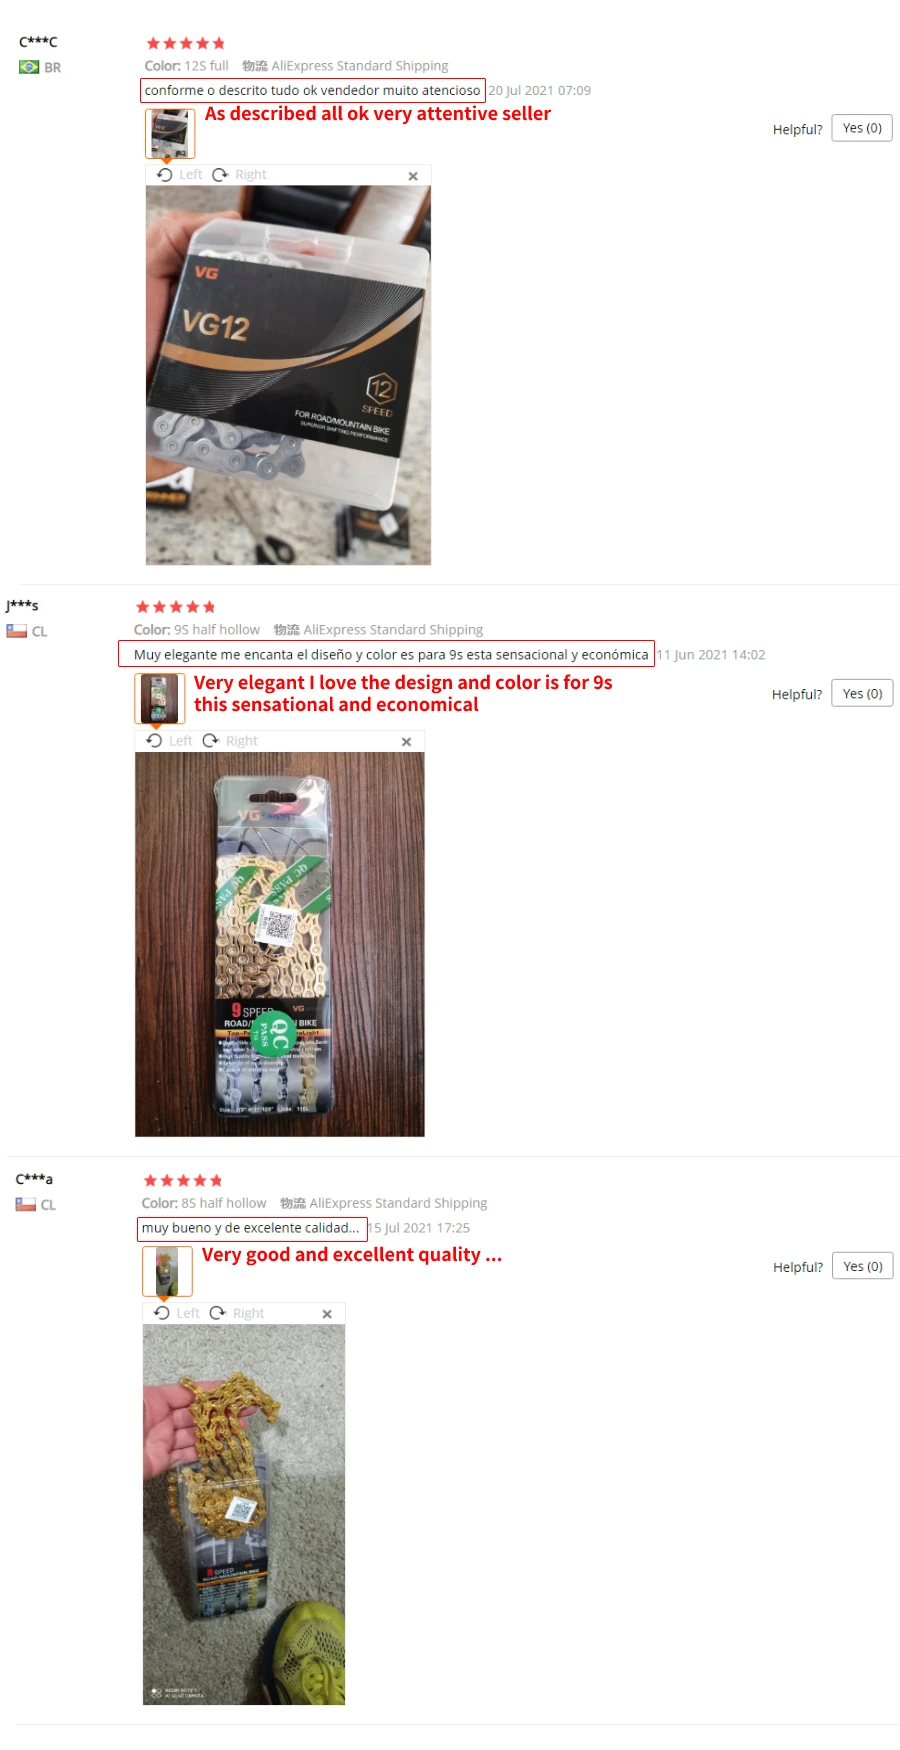Image resolution: width=900 pixels, height=1750 pixels.
Task: Click the enlarged gold 9 speed chain image
Action: click(280, 944)
